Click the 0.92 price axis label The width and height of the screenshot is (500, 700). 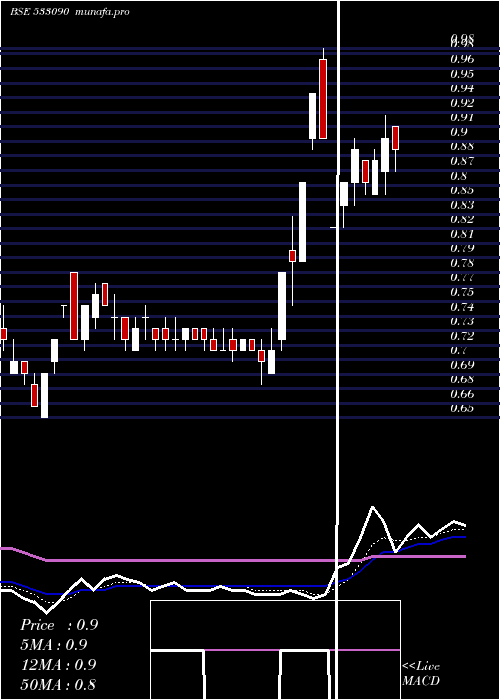coord(462,102)
